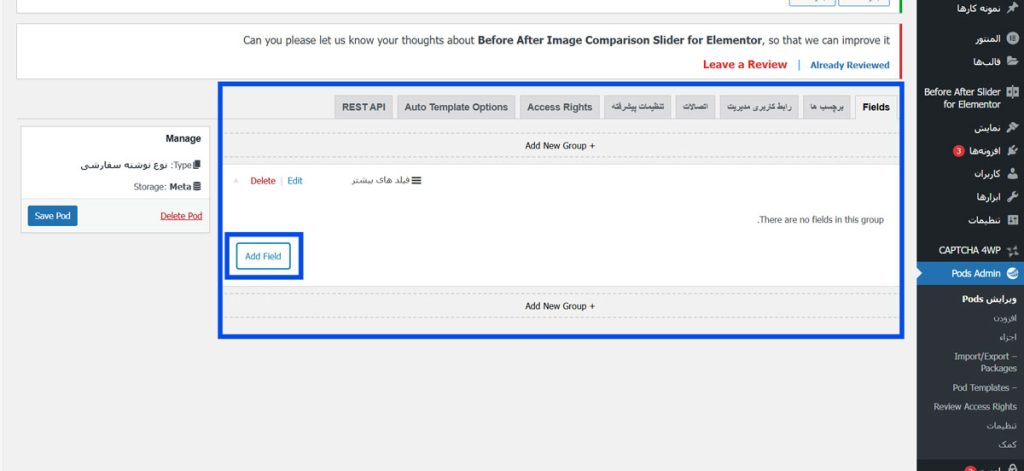
Task: Select the Access Rights tab
Action: tap(559, 107)
